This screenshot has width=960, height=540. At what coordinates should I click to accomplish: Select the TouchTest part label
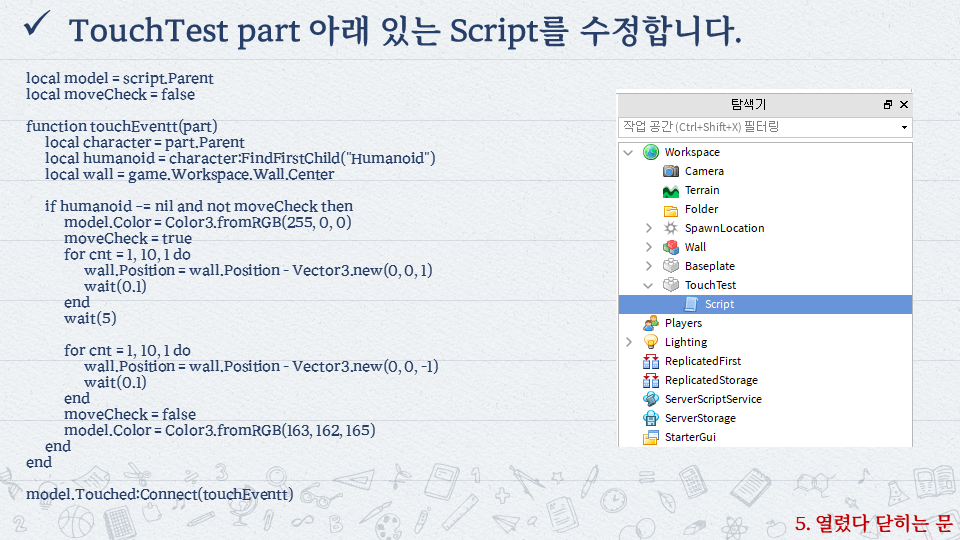coord(710,285)
